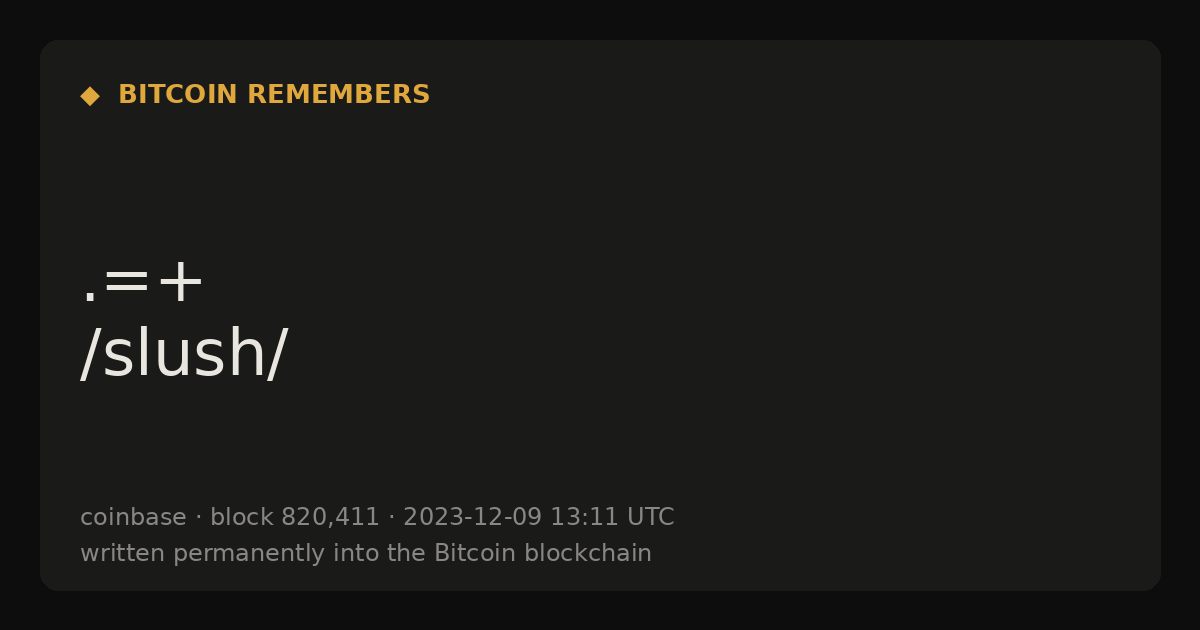Open block 820,411 reference
This screenshot has width=1200, height=630.
[295, 517]
